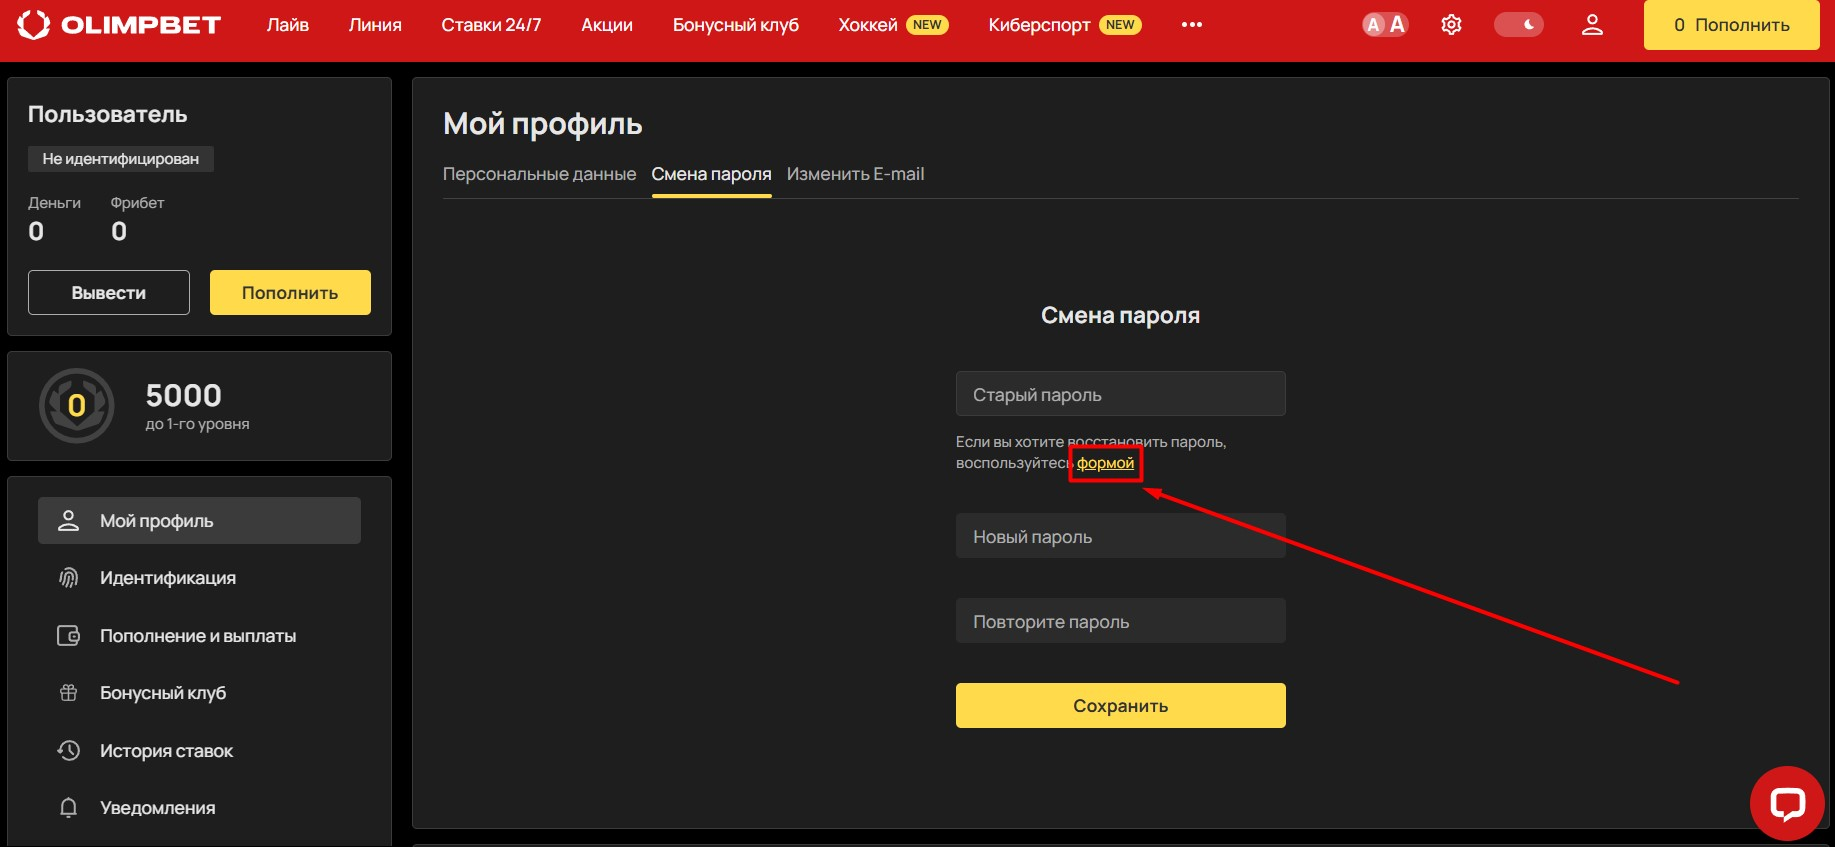Focus the Новый пароль field
Screen dimensions: 1835x847
click(1120, 536)
